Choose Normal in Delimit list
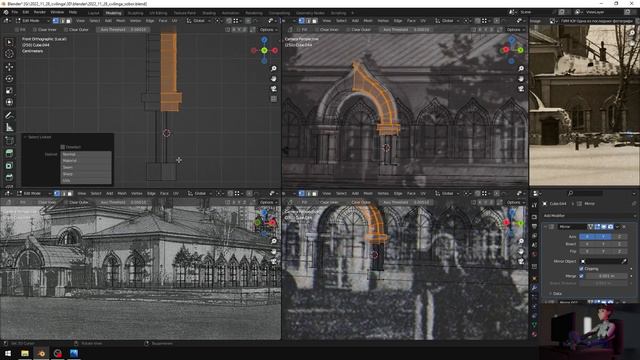This screenshot has height=360, width=640. coord(86,154)
